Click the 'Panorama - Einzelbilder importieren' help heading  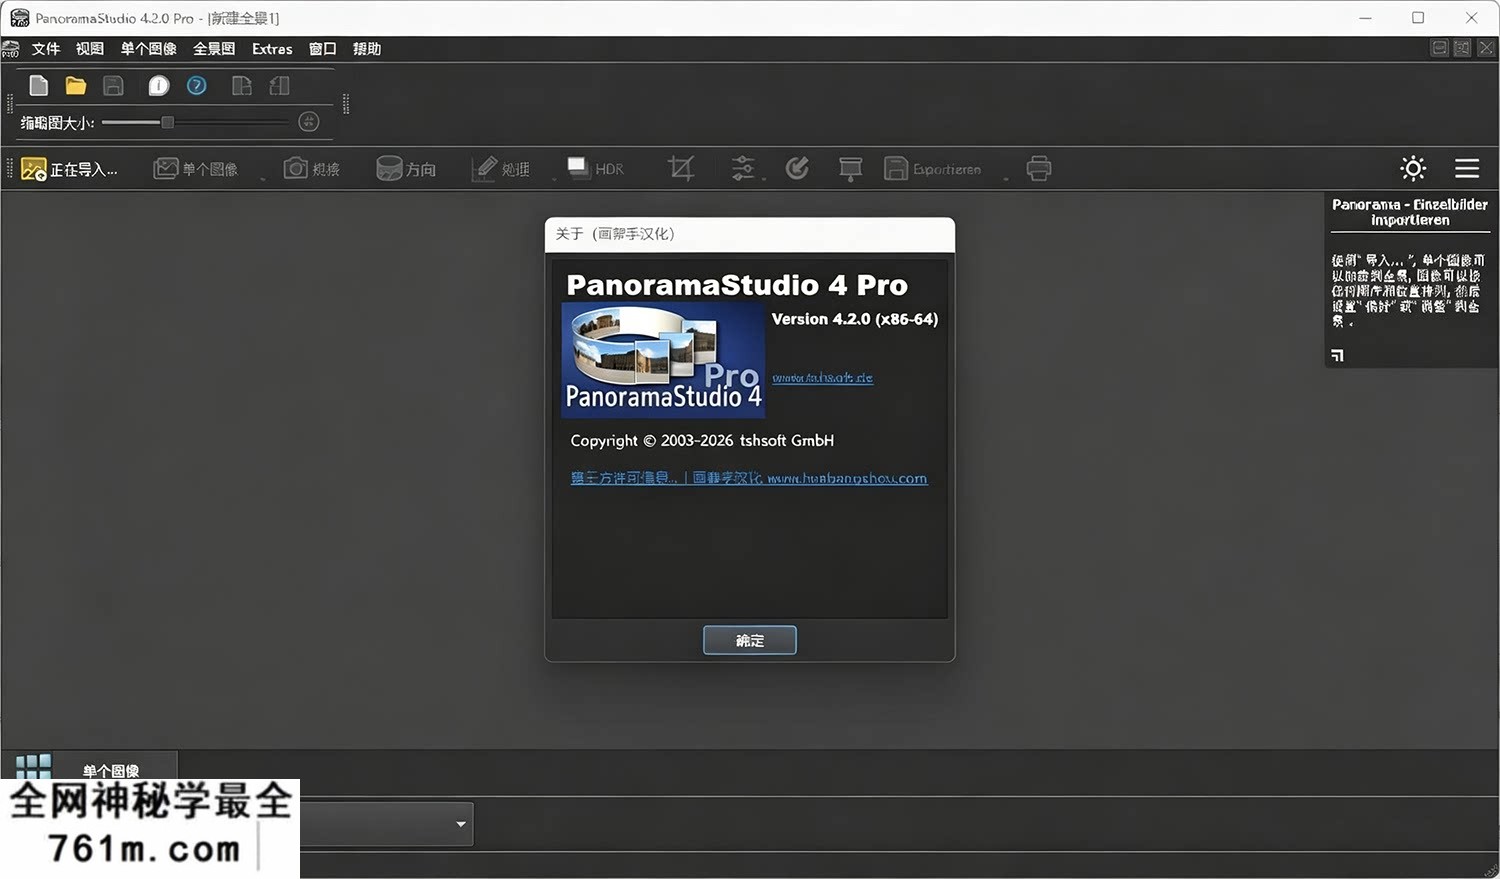coord(1410,212)
